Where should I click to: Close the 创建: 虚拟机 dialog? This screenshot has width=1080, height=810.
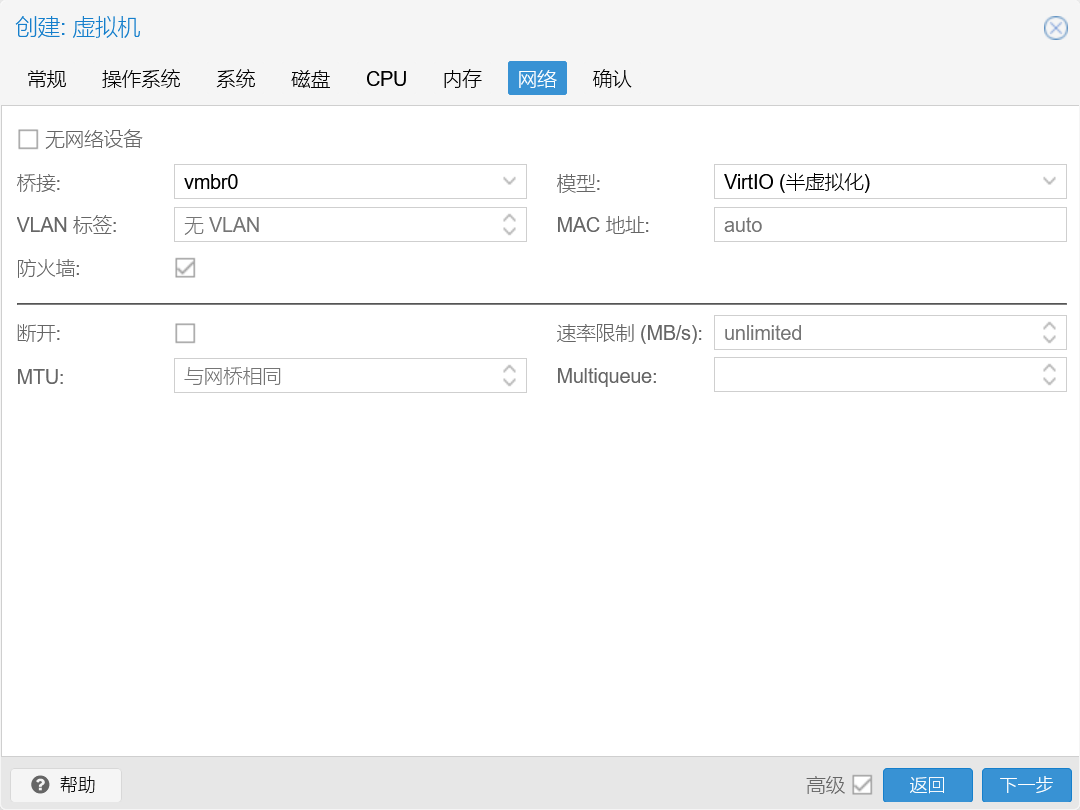1055,28
